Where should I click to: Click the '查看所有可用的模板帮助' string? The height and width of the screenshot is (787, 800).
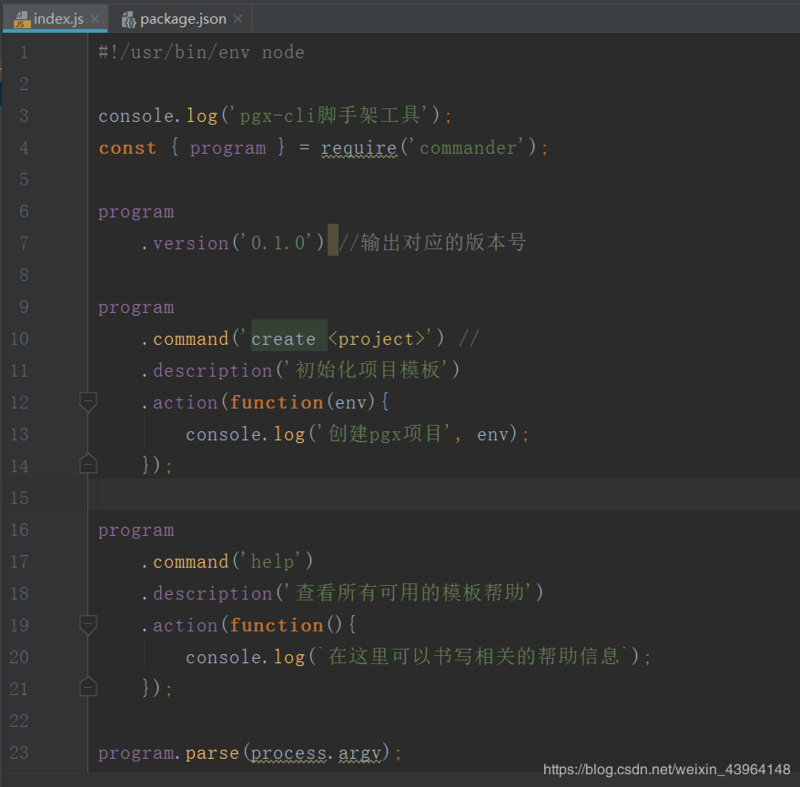(x=410, y=593)
